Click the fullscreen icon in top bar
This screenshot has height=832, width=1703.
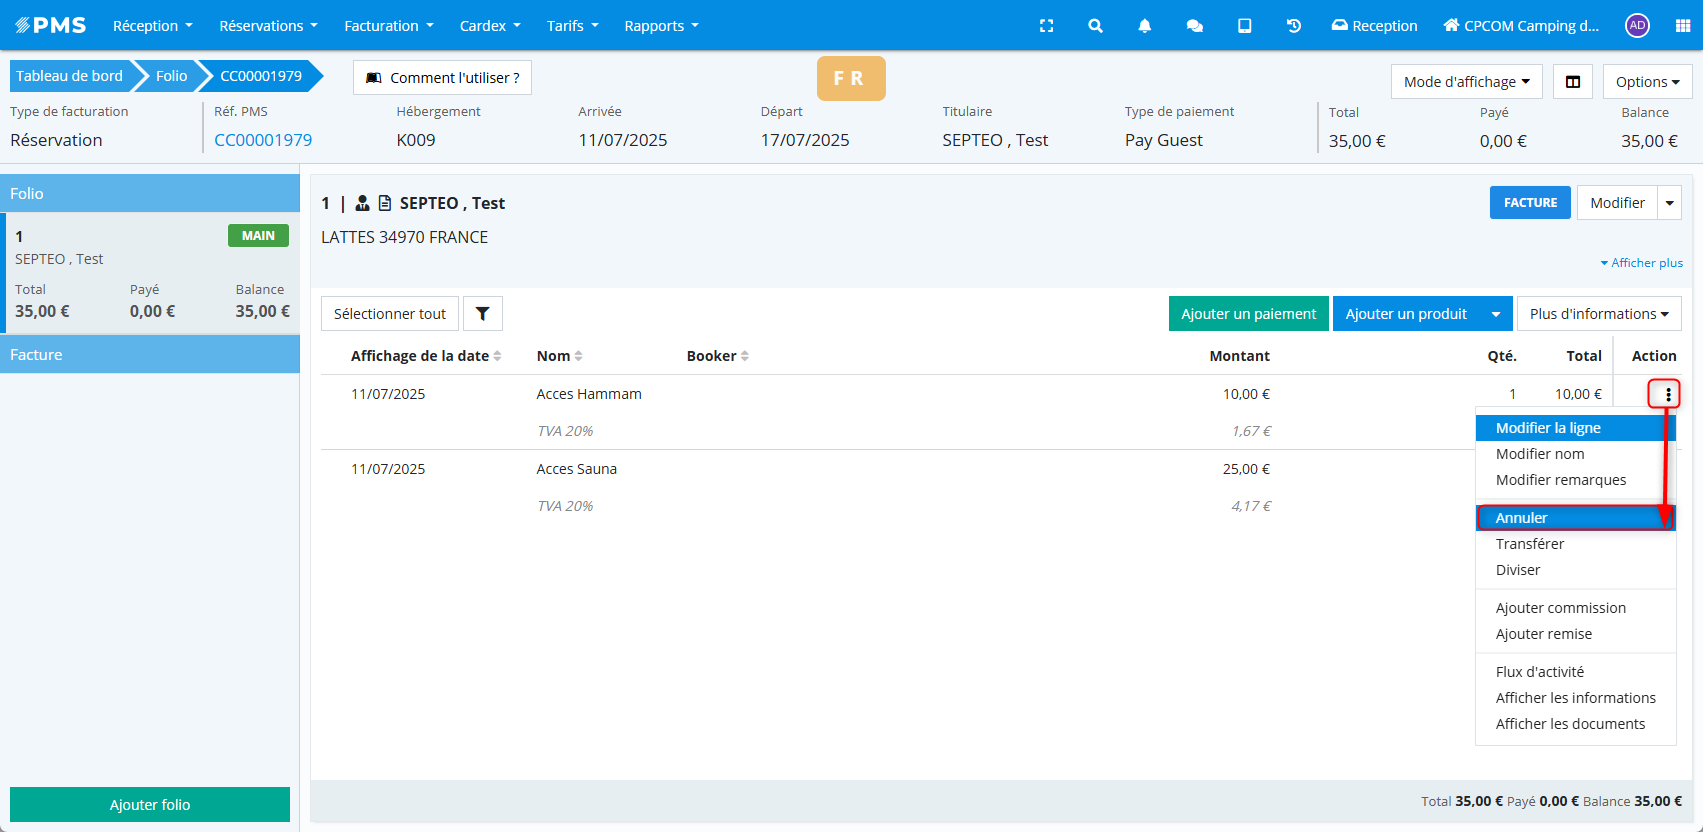(x=1046, y=26)
